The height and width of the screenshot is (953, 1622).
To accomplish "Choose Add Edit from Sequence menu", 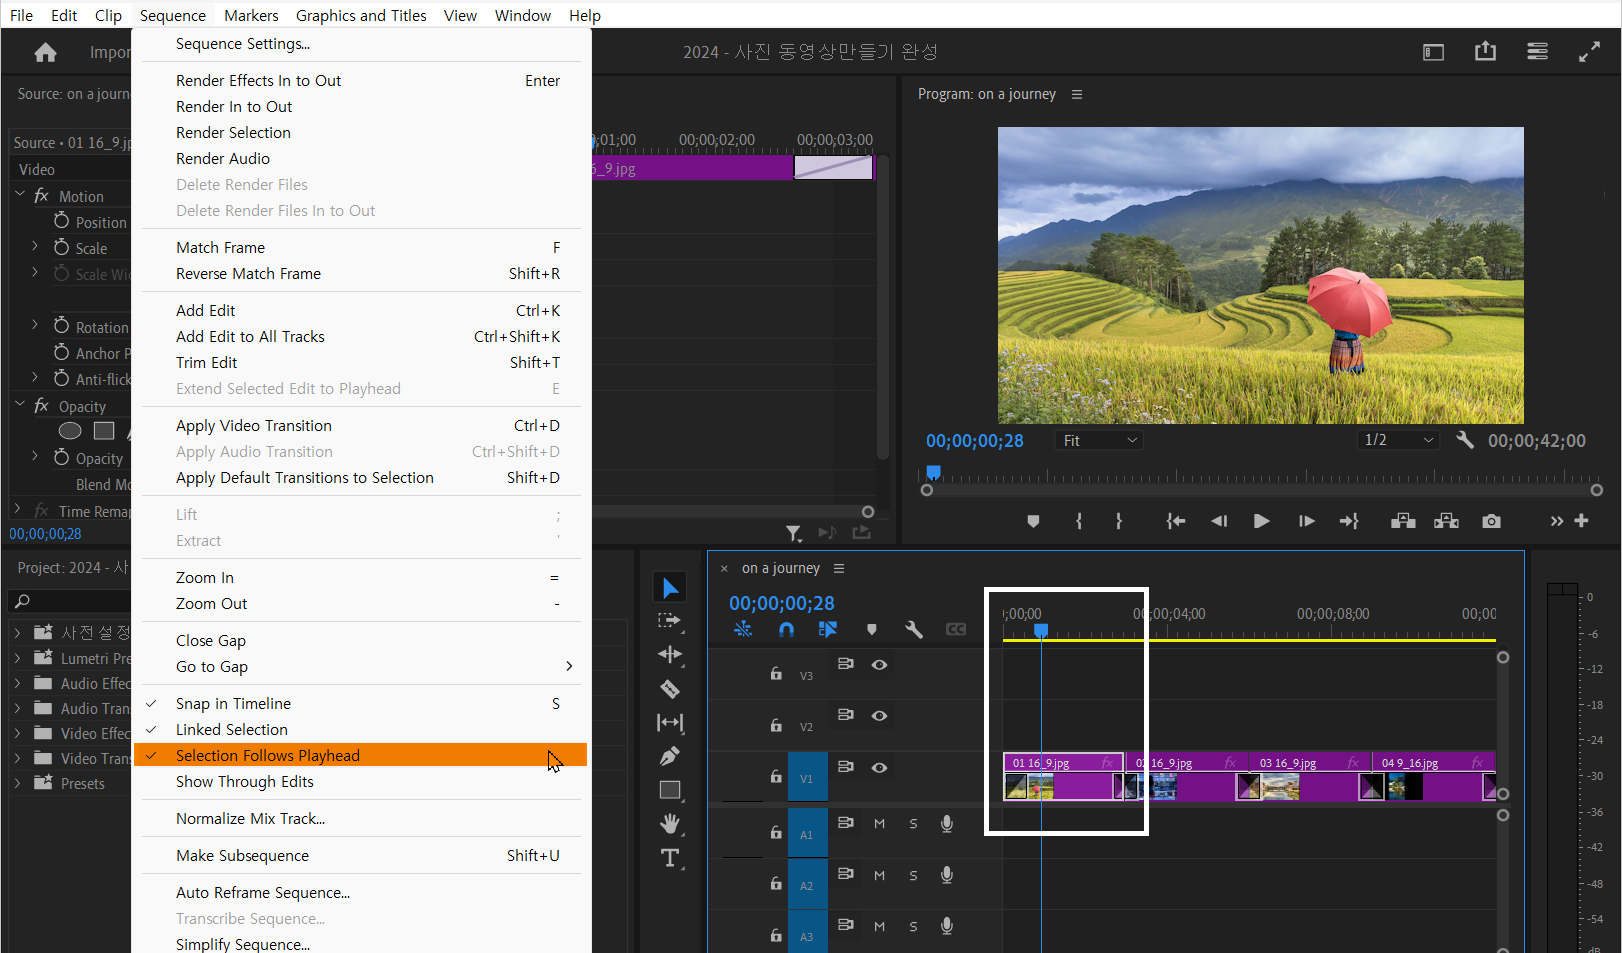I will (361, 311).
